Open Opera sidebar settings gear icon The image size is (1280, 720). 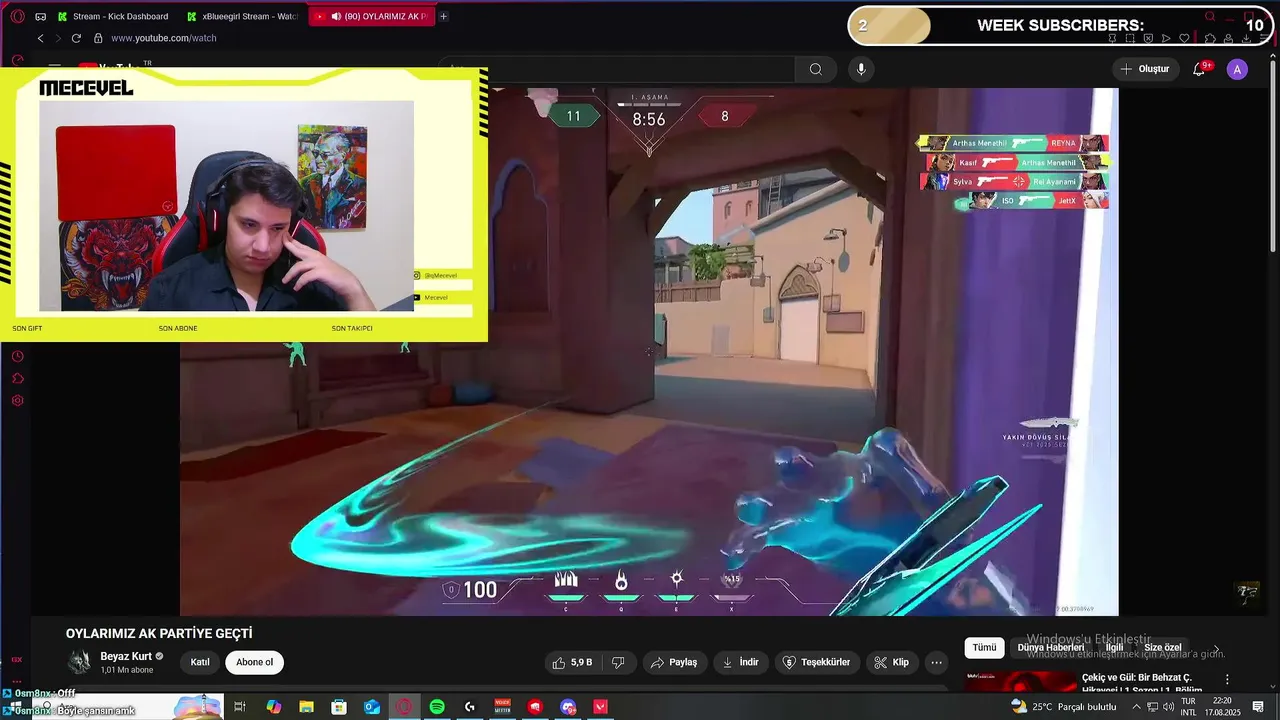[17, 400]
